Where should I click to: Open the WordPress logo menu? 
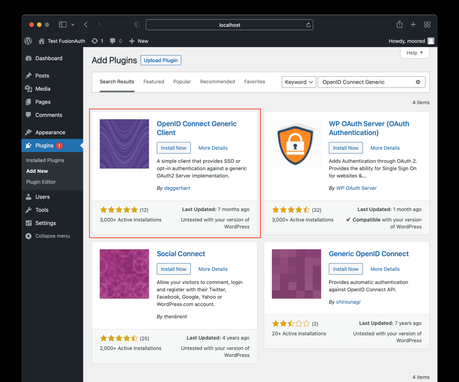coord(28,41)
